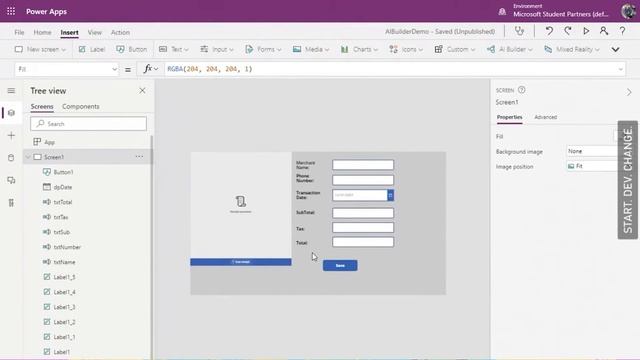The height and width of the screenshot is (360, 640).
Task: Open the app launcher waffle icon
Action: (x=11, y=11)
